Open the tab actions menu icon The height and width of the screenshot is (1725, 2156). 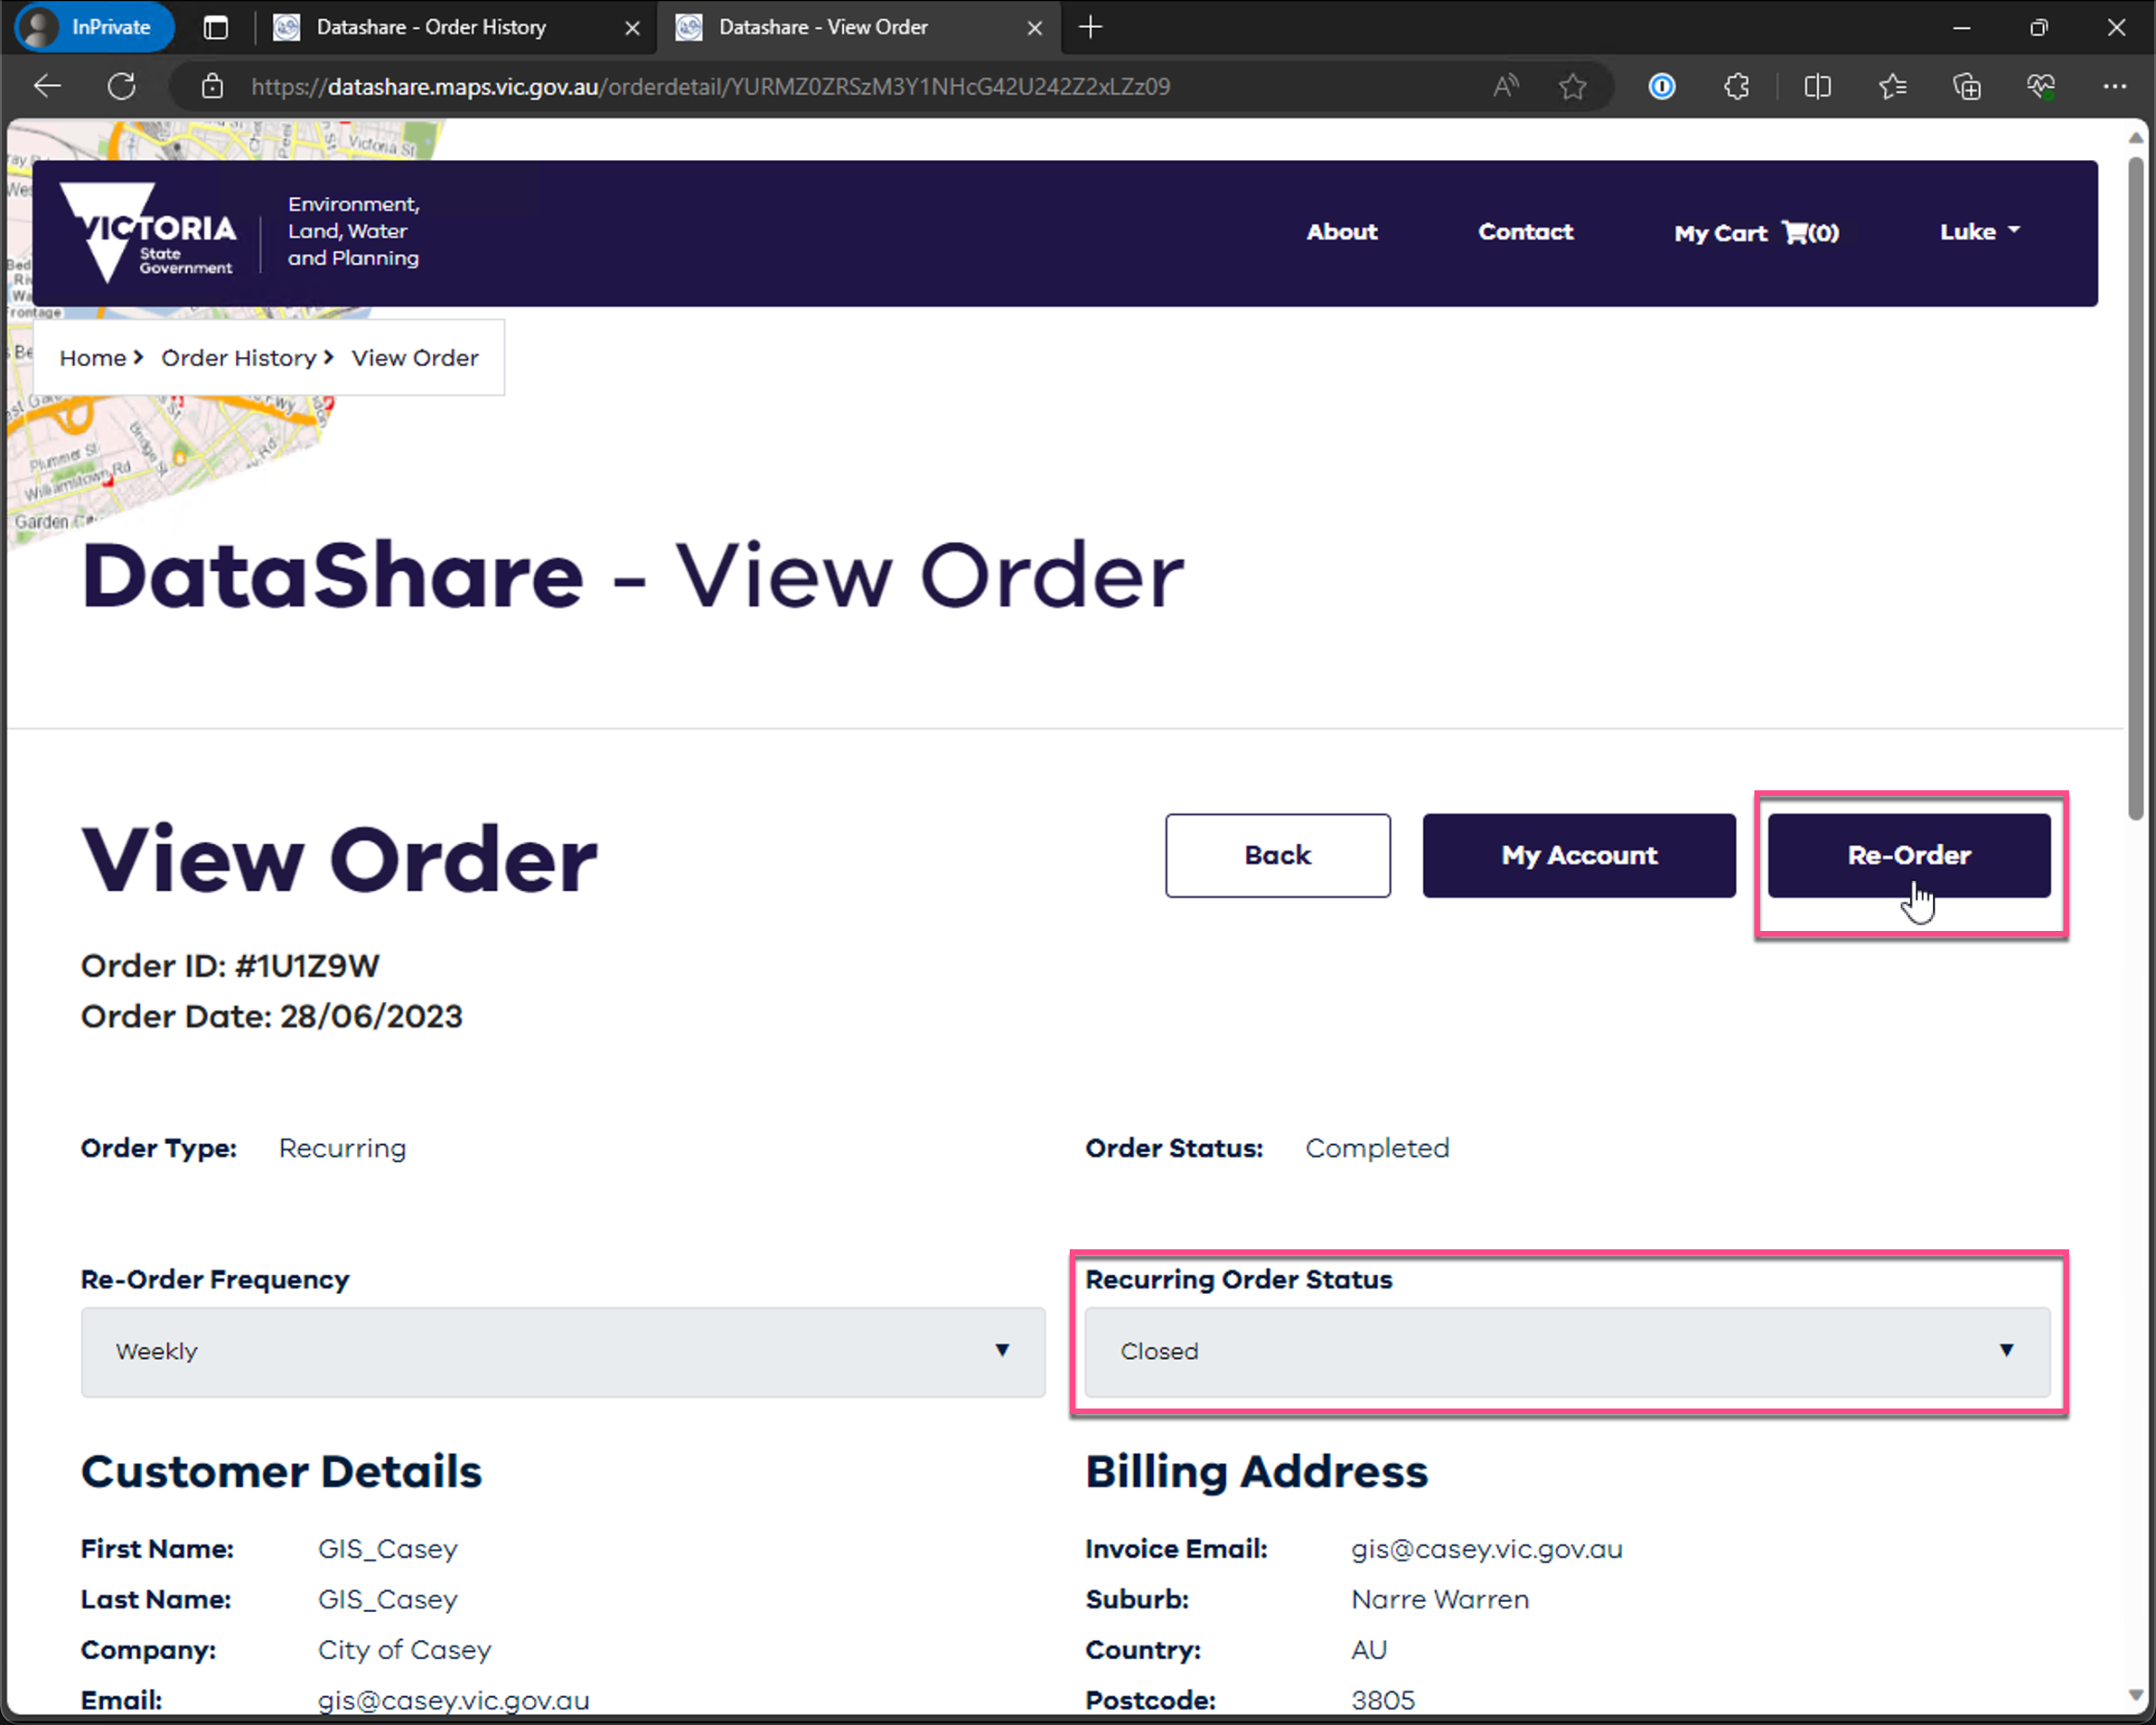tap(216, 27)
